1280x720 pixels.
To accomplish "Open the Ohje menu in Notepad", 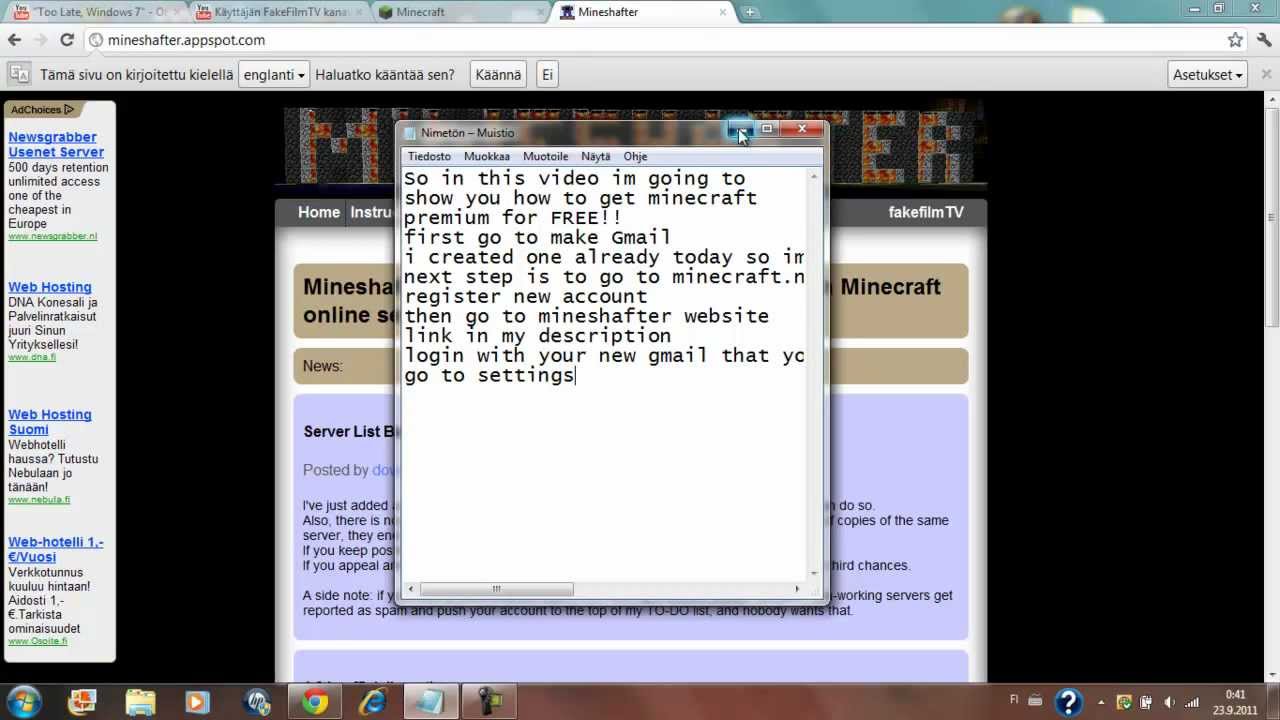I will [635, 156].
